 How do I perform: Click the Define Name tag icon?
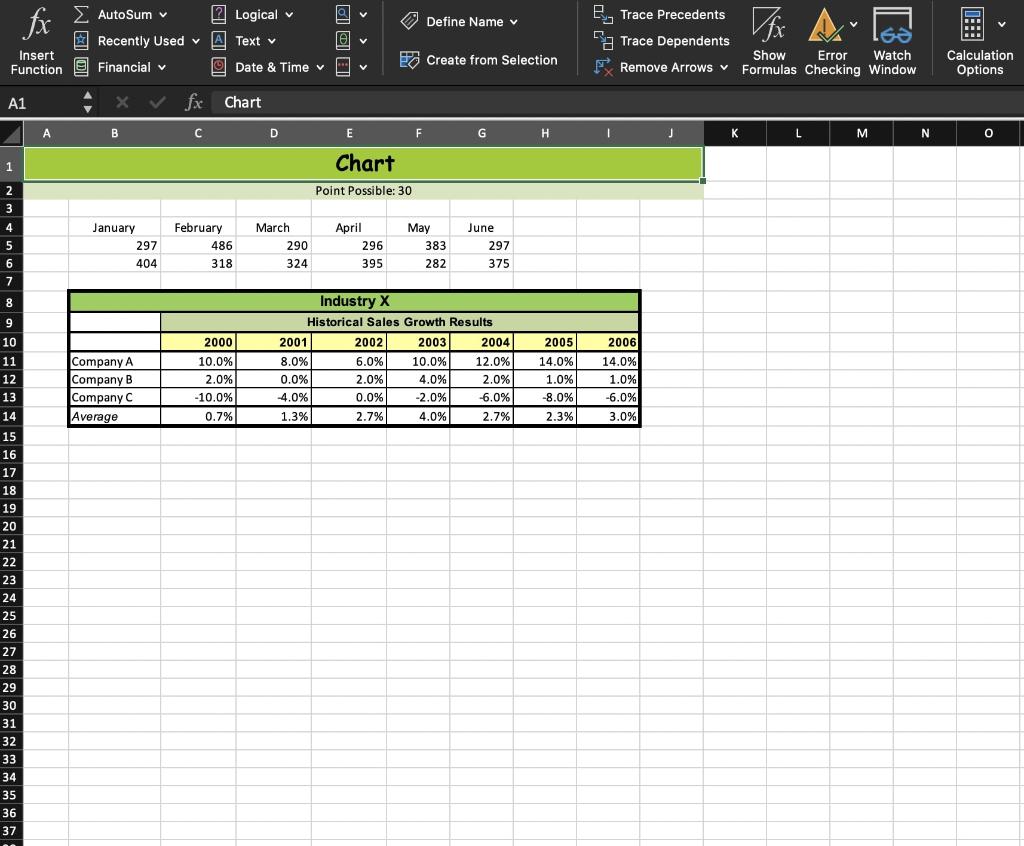pyautogui.click(x=409, y=22)
